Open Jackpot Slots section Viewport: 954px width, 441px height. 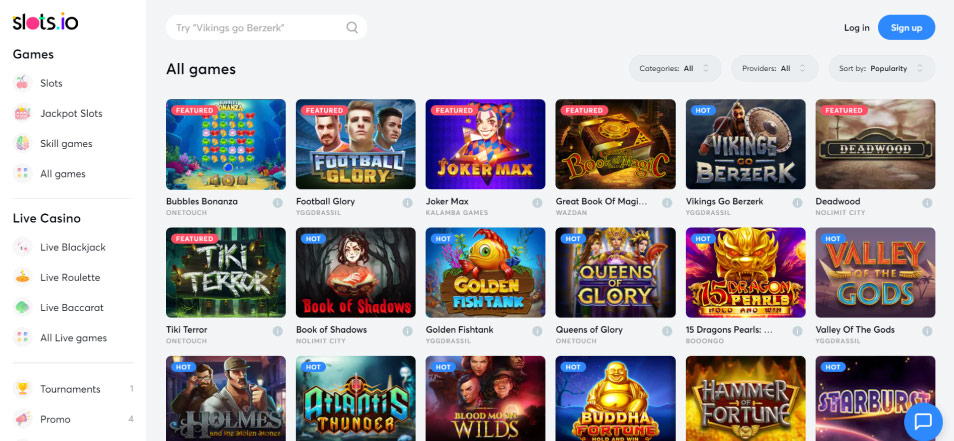(x=73, y=113)
